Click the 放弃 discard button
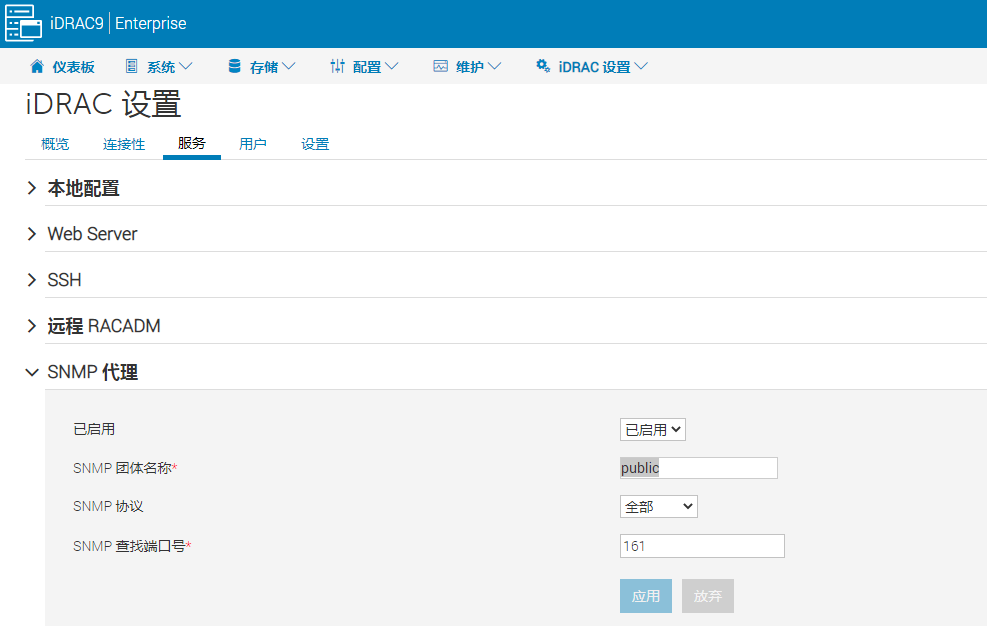 [707, 595]
